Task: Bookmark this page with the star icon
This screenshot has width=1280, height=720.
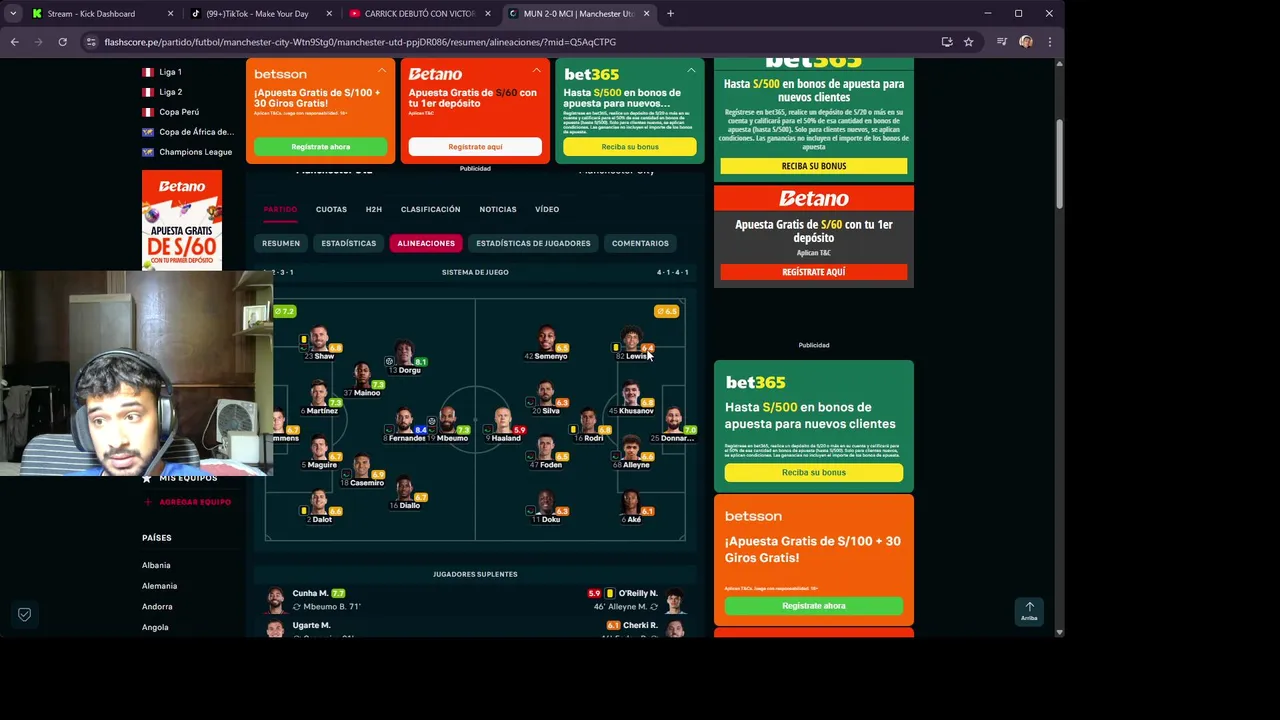Action: tap(968, 42)
